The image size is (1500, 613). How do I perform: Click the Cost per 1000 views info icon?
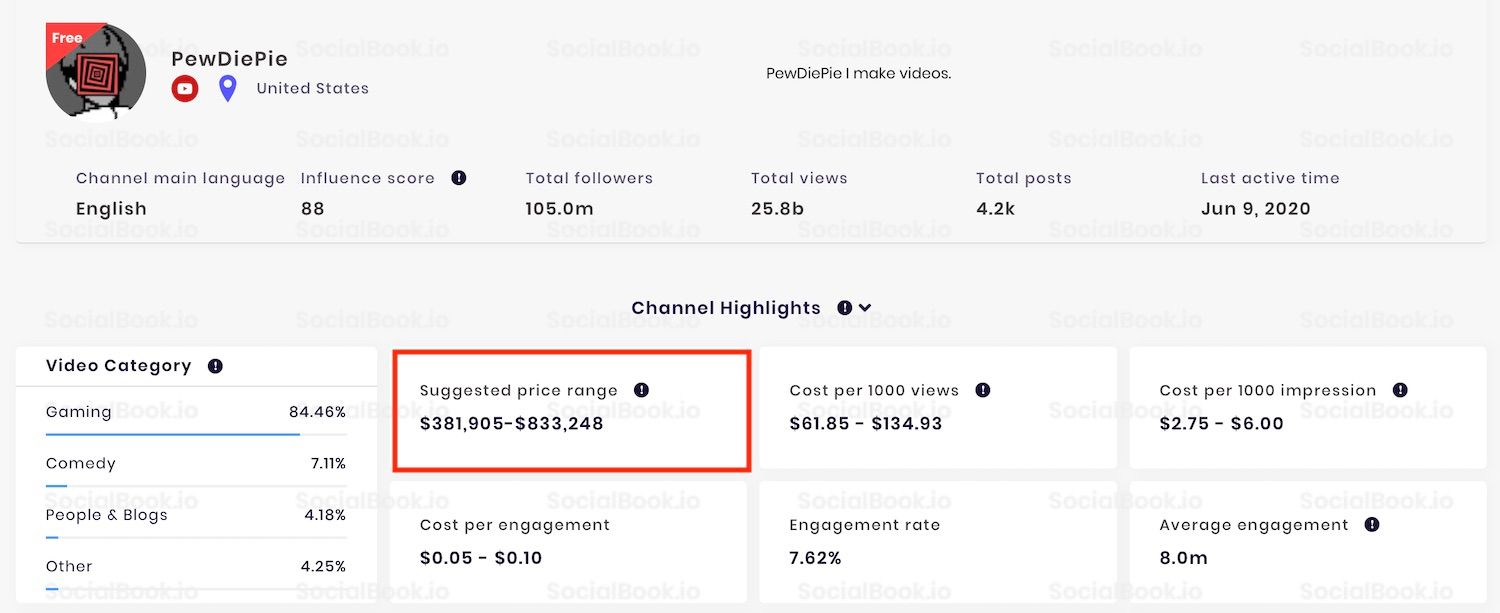click(983, 390)
